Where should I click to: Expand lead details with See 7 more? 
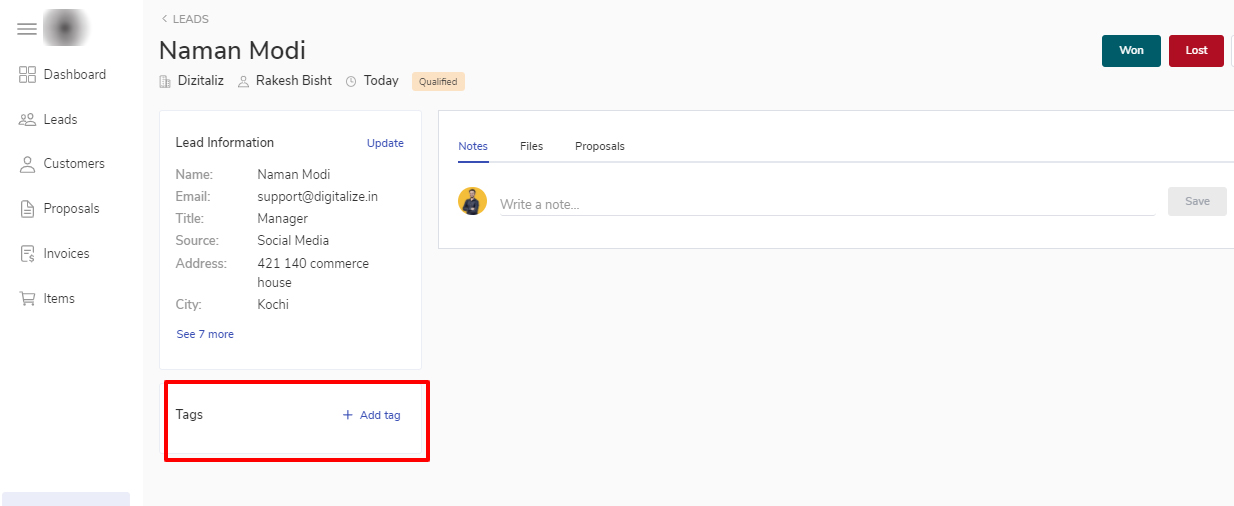click(x=205, y=334)
